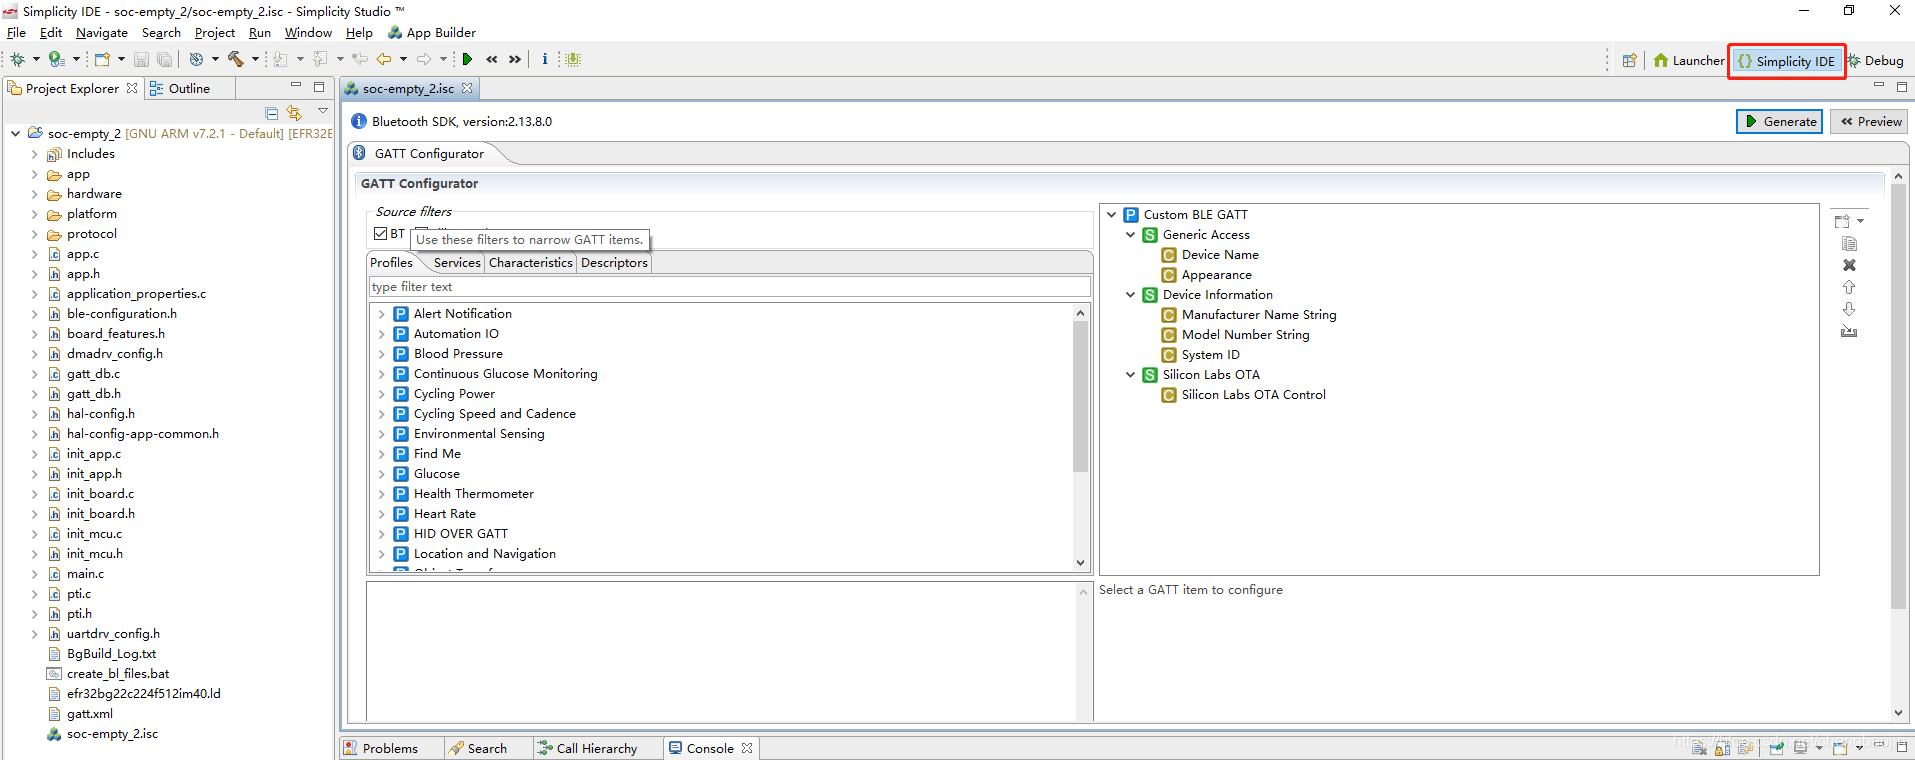Open the Project menu
1915x760 pixels.
pyautogui.click(x=215, y=33)
